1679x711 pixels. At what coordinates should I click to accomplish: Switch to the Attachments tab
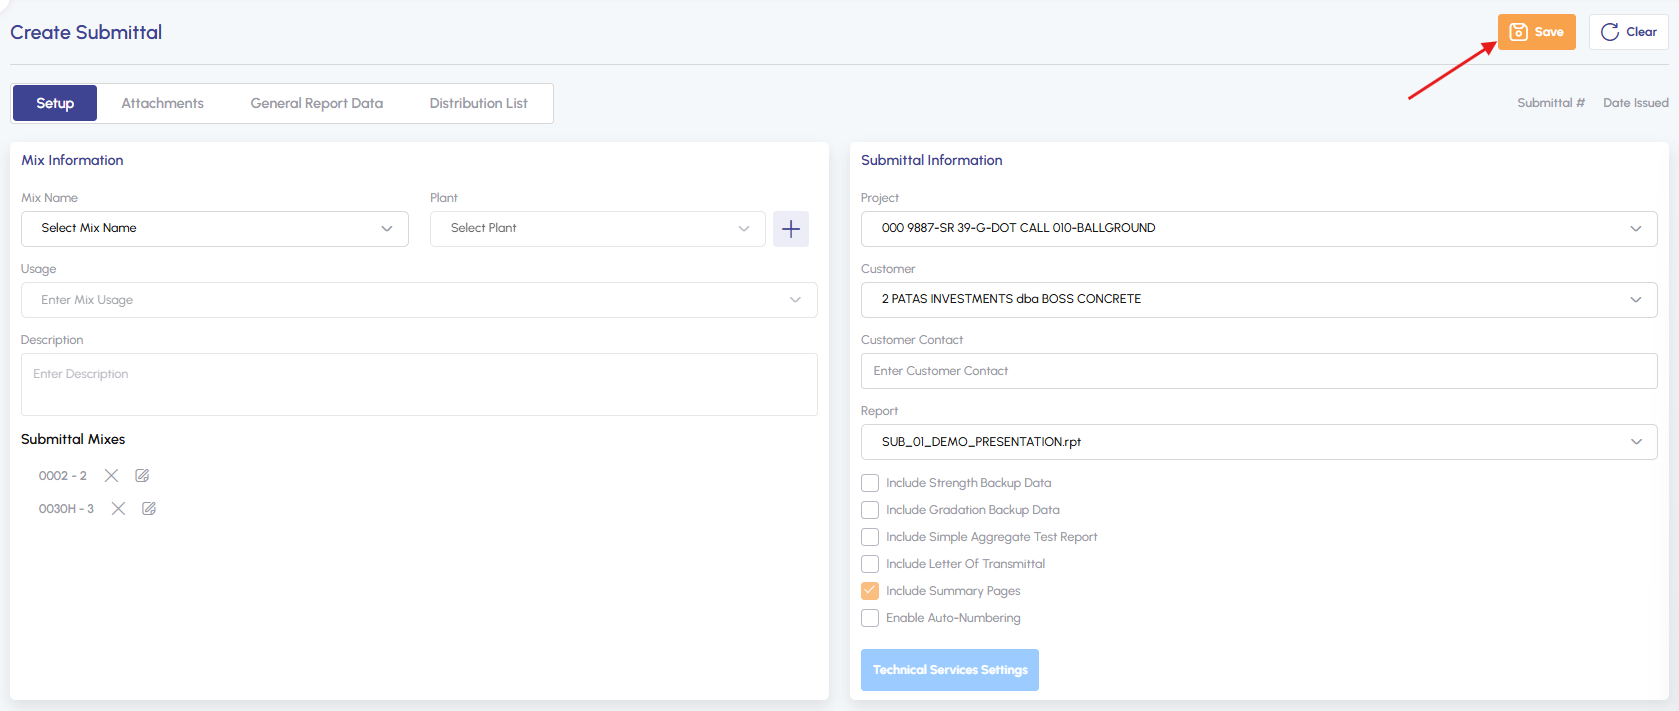click(162, 103)
